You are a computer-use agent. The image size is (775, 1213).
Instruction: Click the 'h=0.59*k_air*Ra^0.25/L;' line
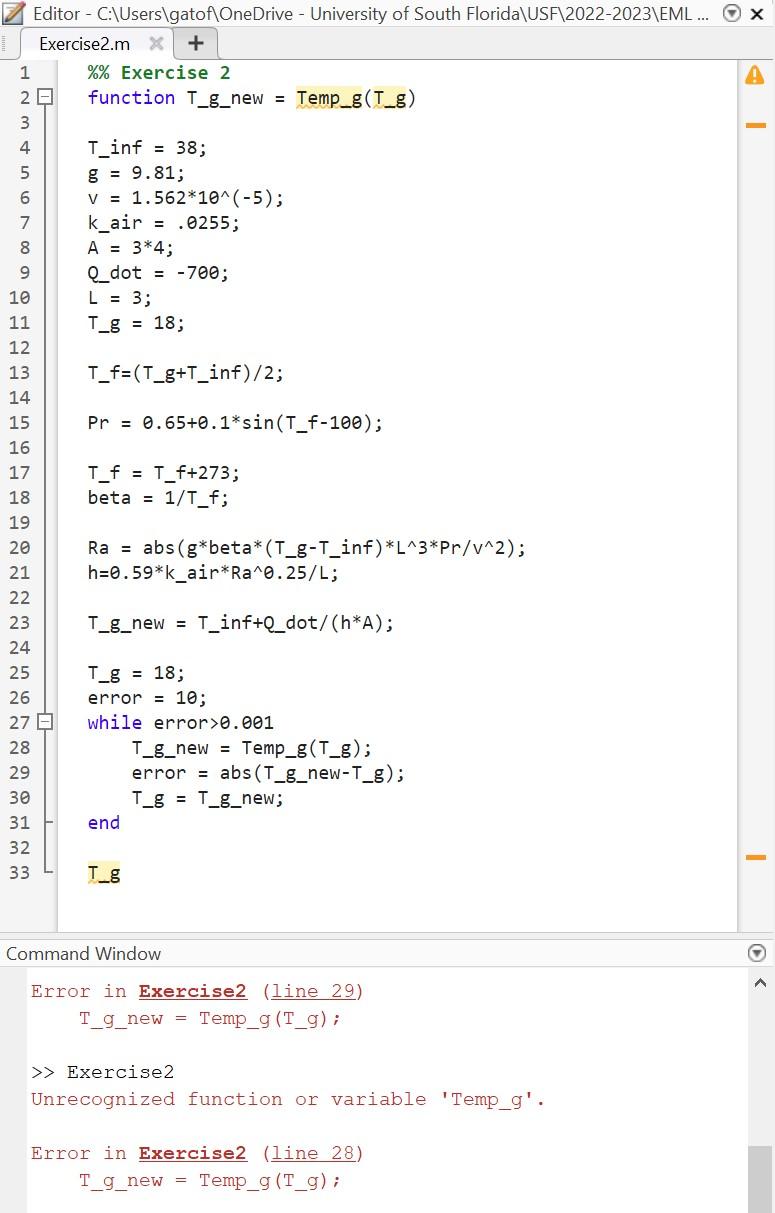(214, 573)
